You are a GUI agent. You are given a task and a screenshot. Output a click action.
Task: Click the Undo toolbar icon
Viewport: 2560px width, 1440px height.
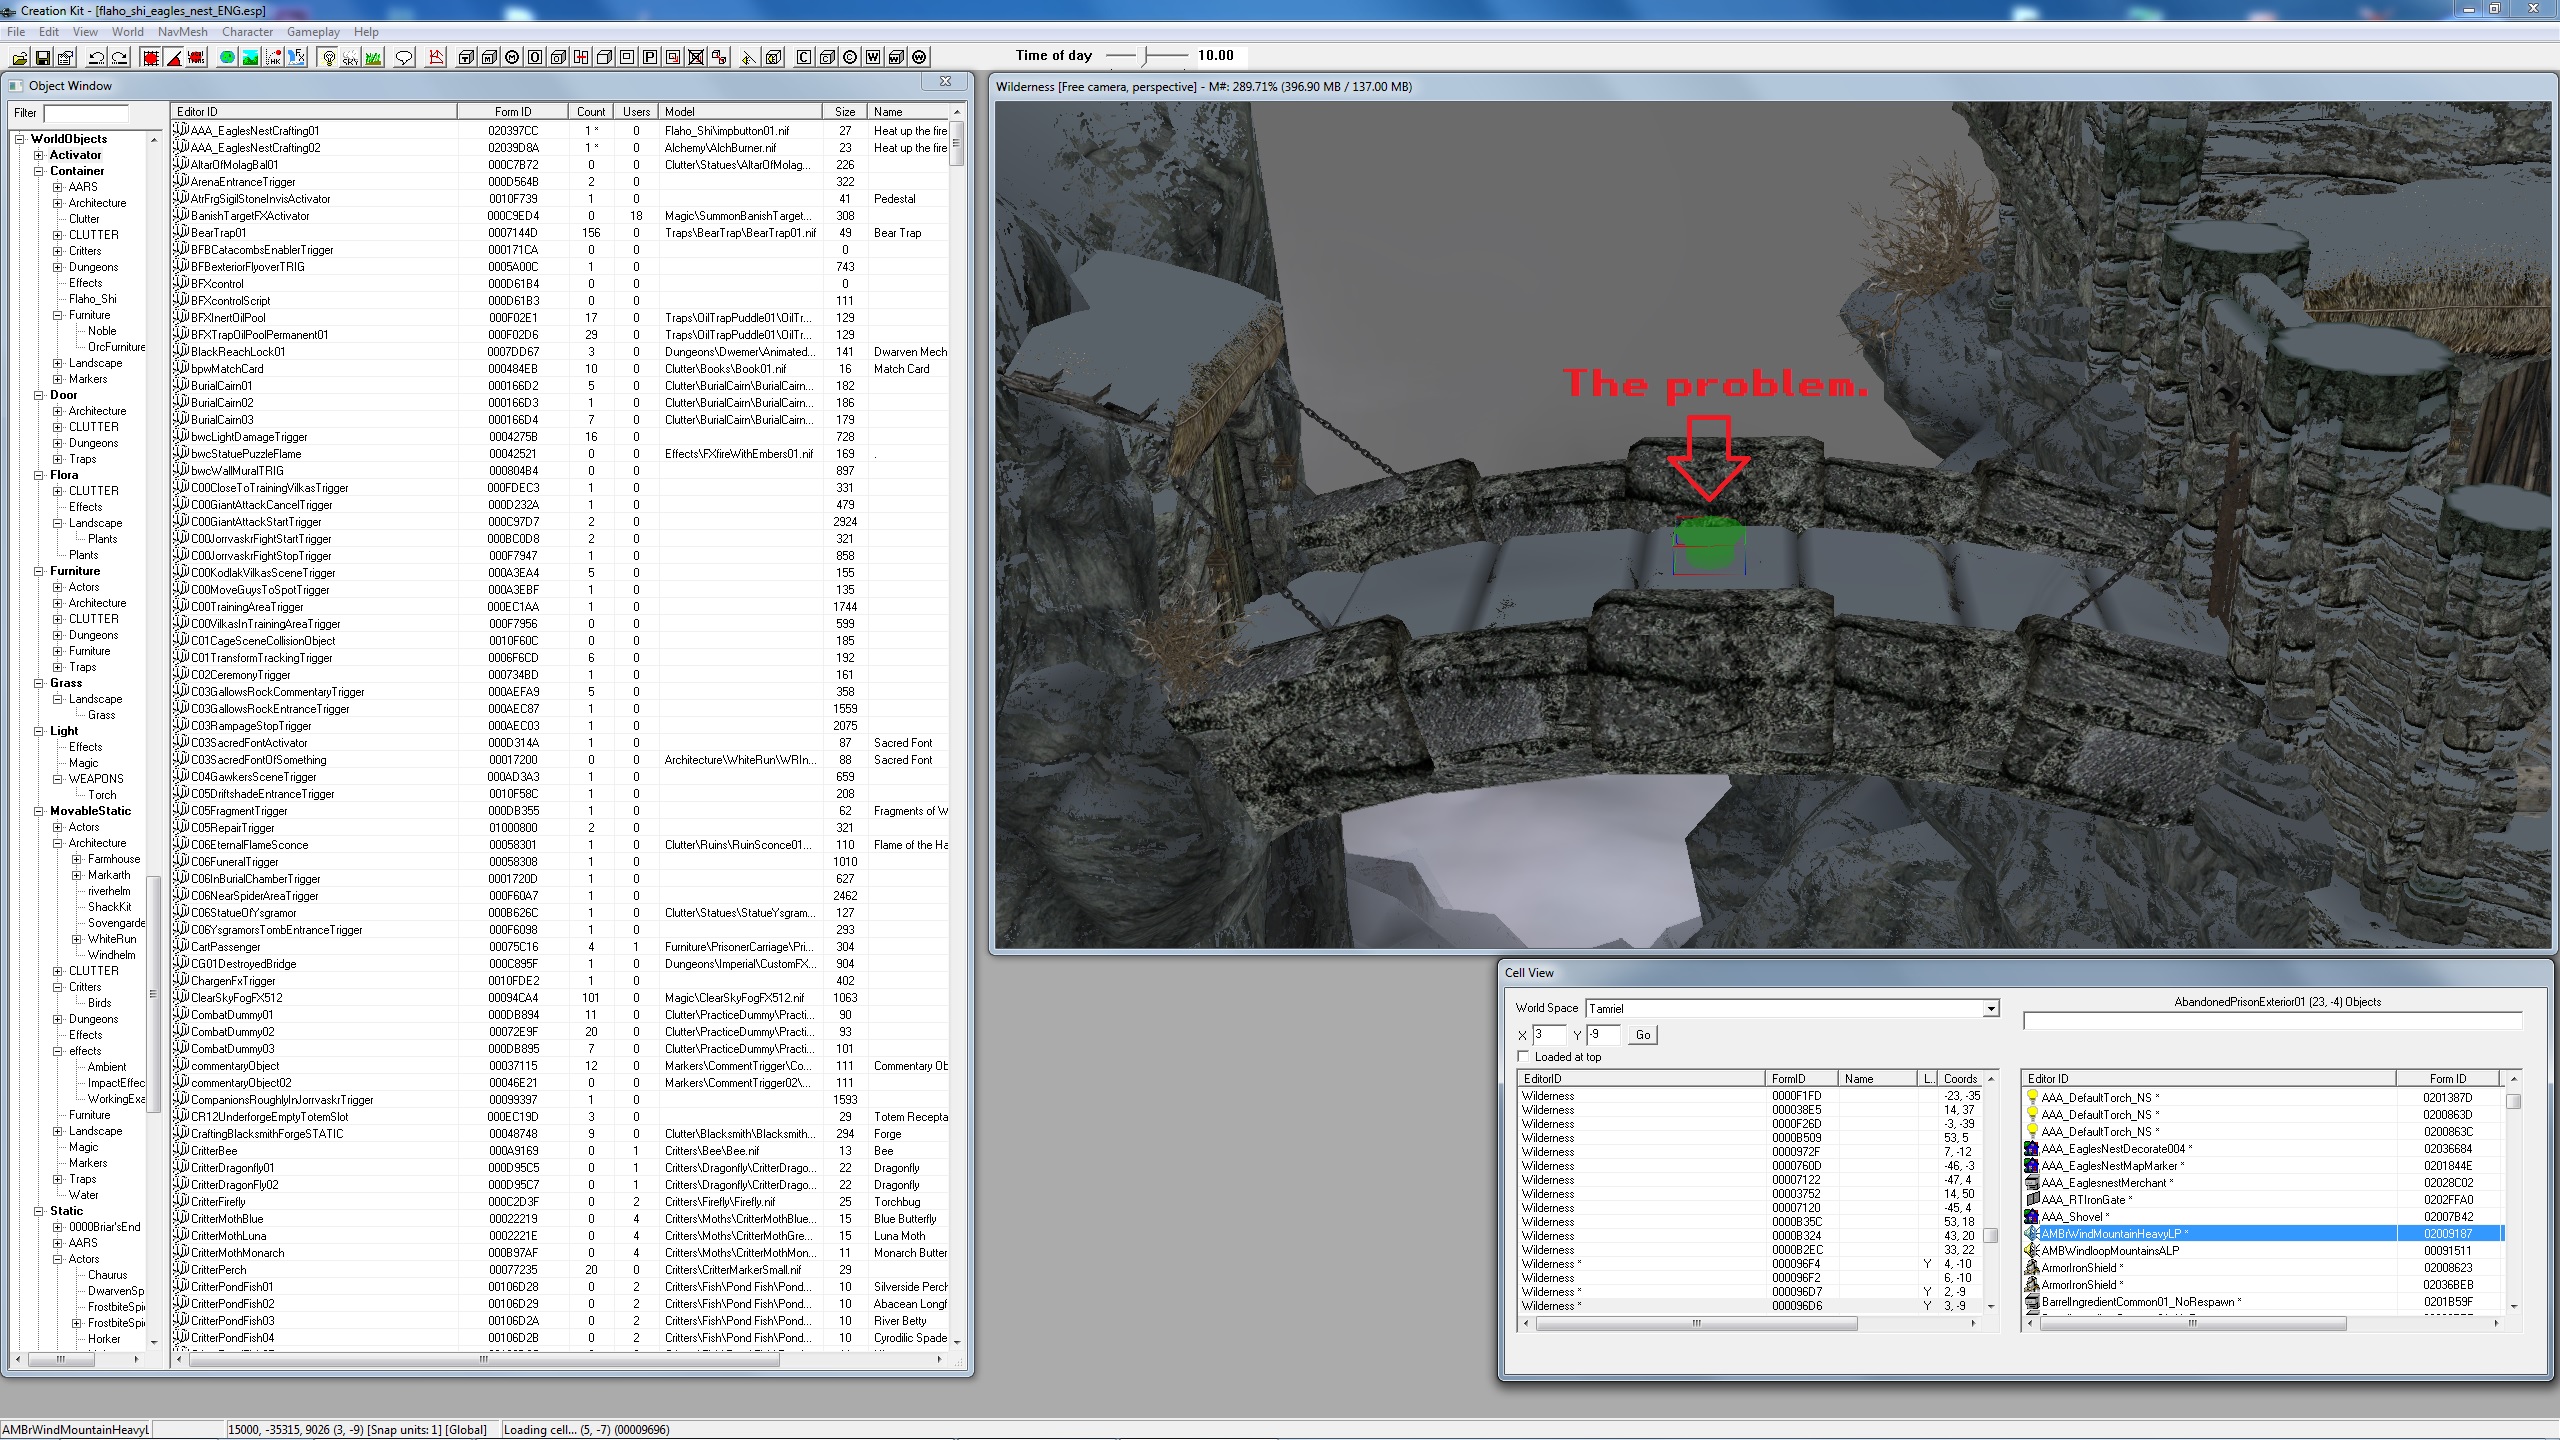click(97, 57)
